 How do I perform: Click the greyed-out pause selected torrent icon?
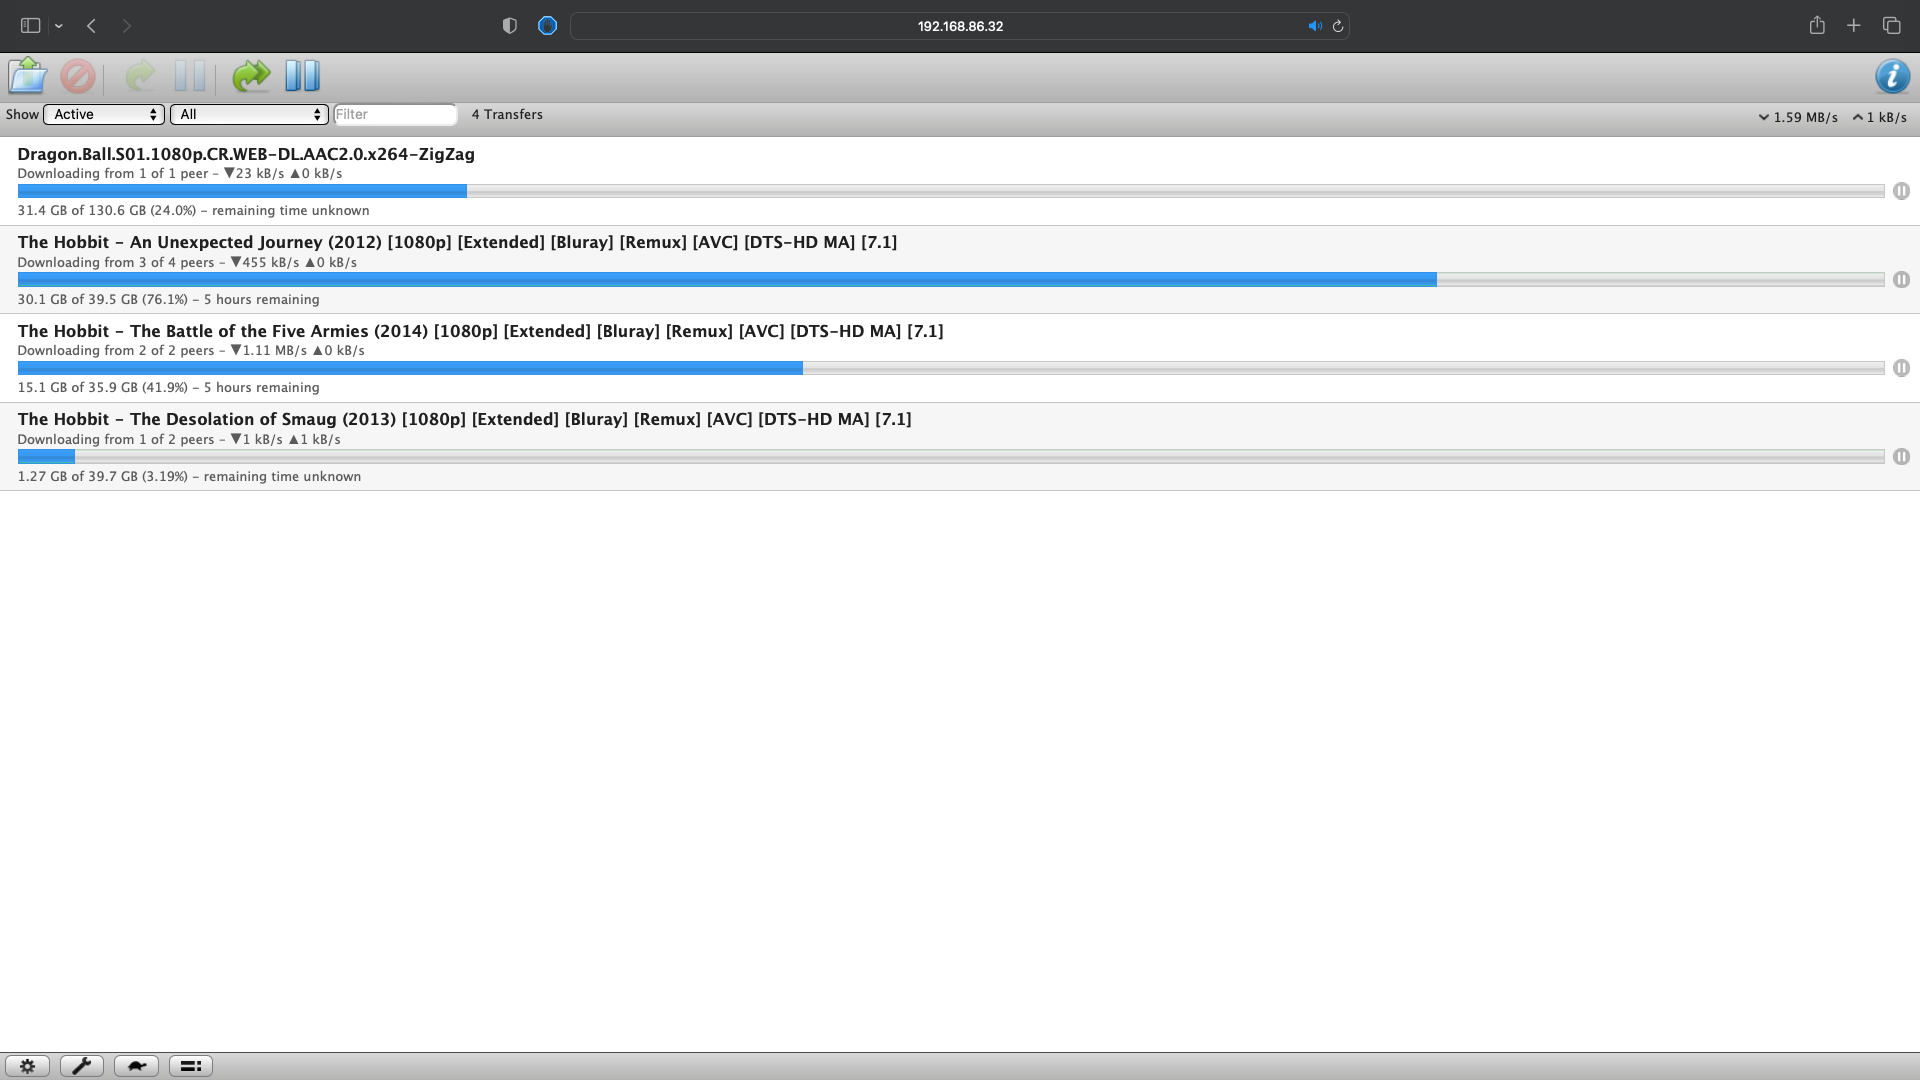click(x=190, y=76)
